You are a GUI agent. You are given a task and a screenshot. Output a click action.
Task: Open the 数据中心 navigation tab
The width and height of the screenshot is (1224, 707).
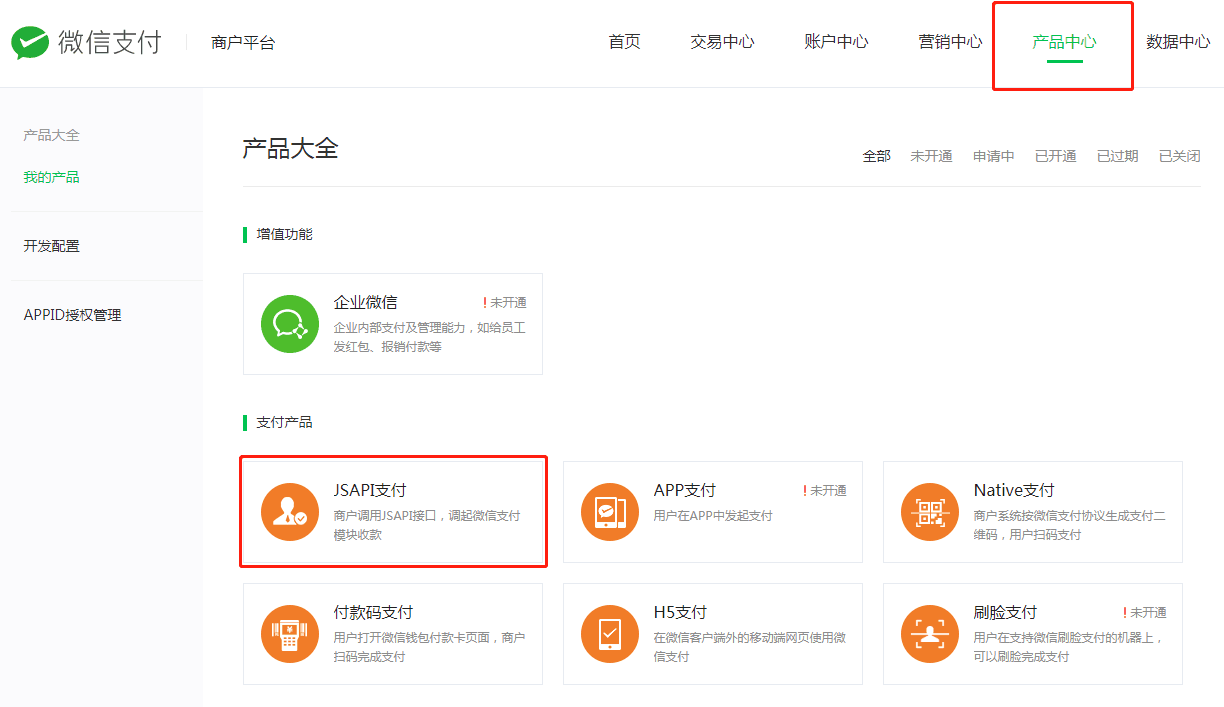click(x=1178, y=42)
